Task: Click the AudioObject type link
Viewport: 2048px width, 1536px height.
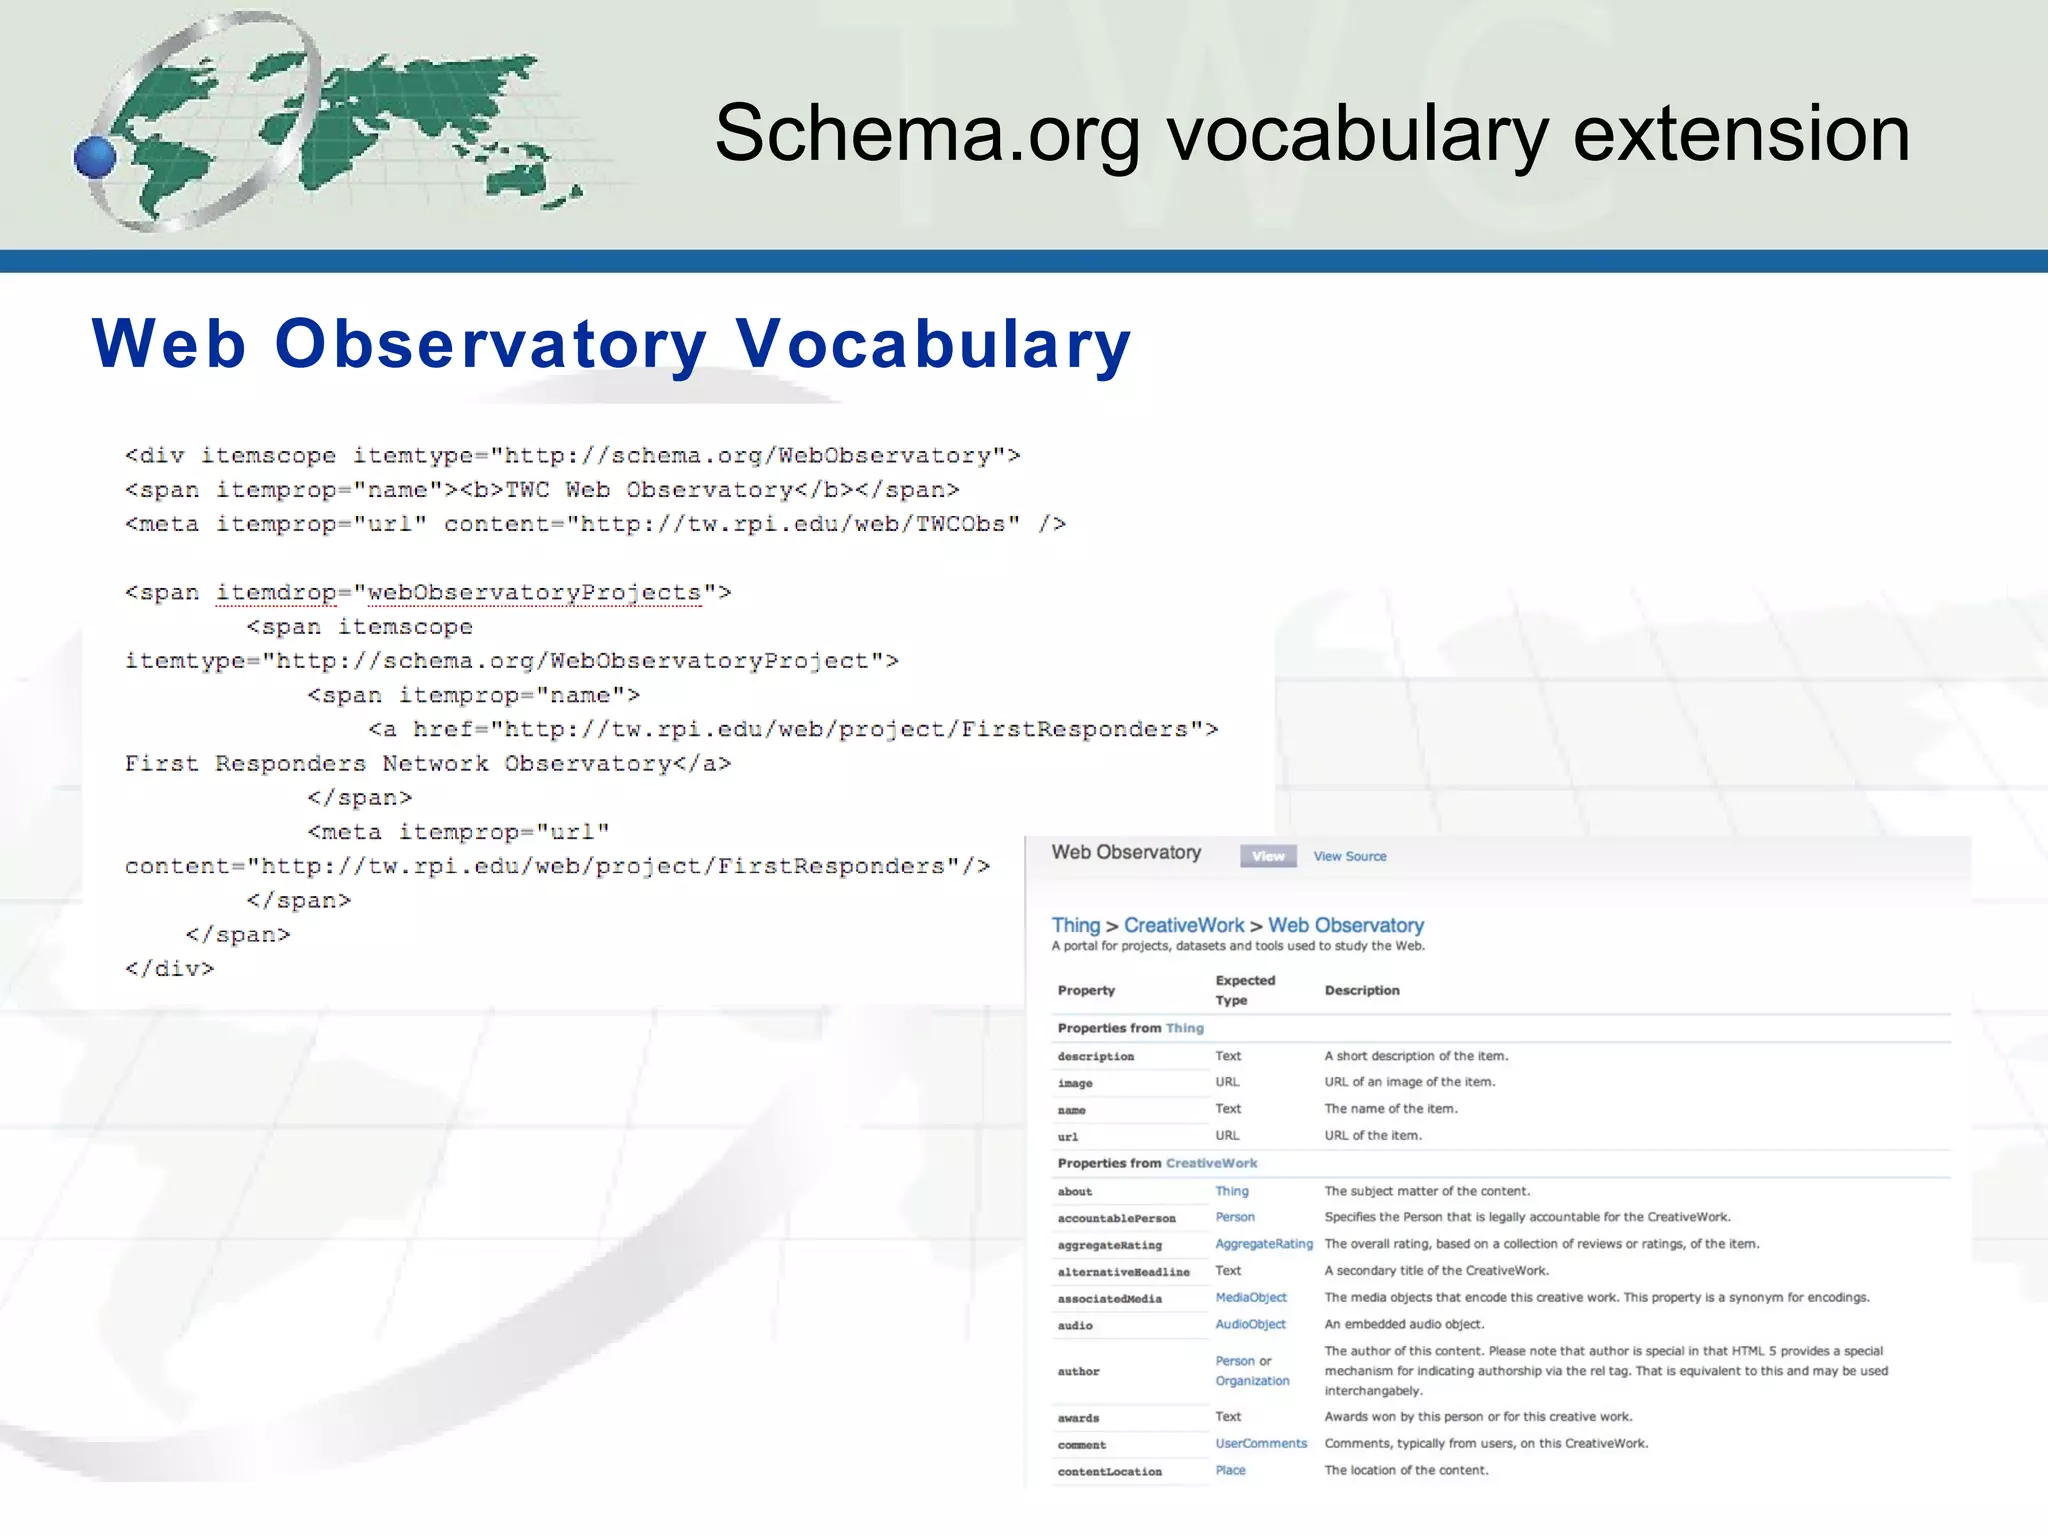Action: point(1251,1324)
